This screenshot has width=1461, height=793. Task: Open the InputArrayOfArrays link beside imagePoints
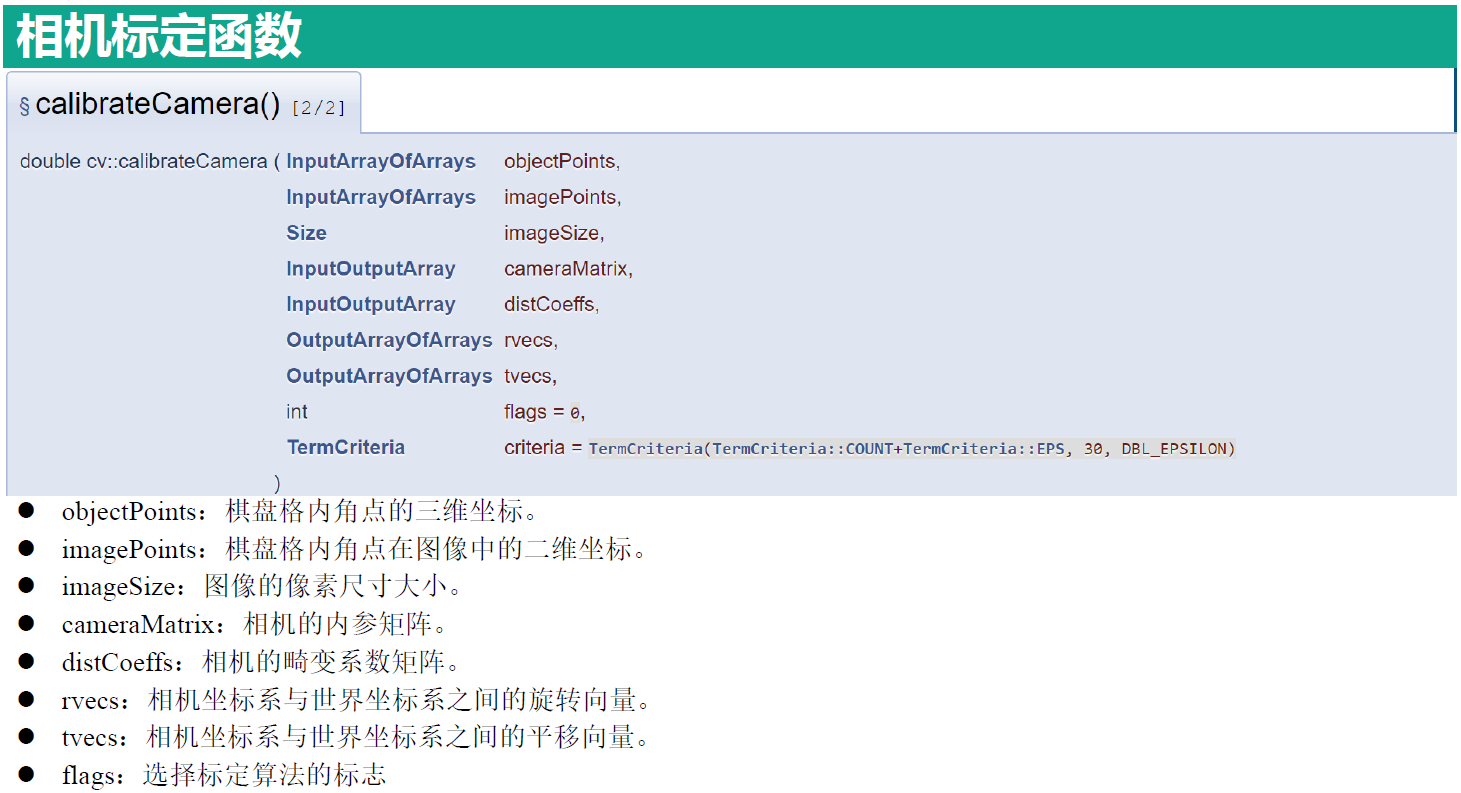tap(381, 197)
